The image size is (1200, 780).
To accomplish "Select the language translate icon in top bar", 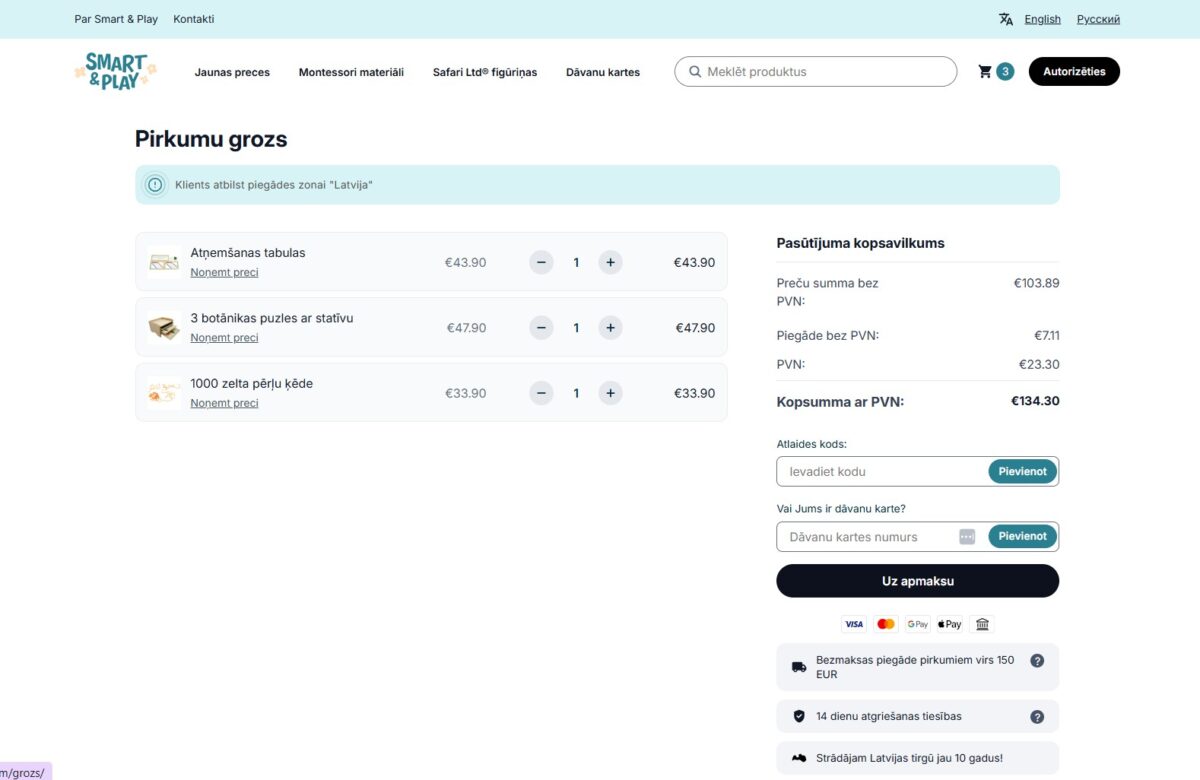I will pos(1005,18).
